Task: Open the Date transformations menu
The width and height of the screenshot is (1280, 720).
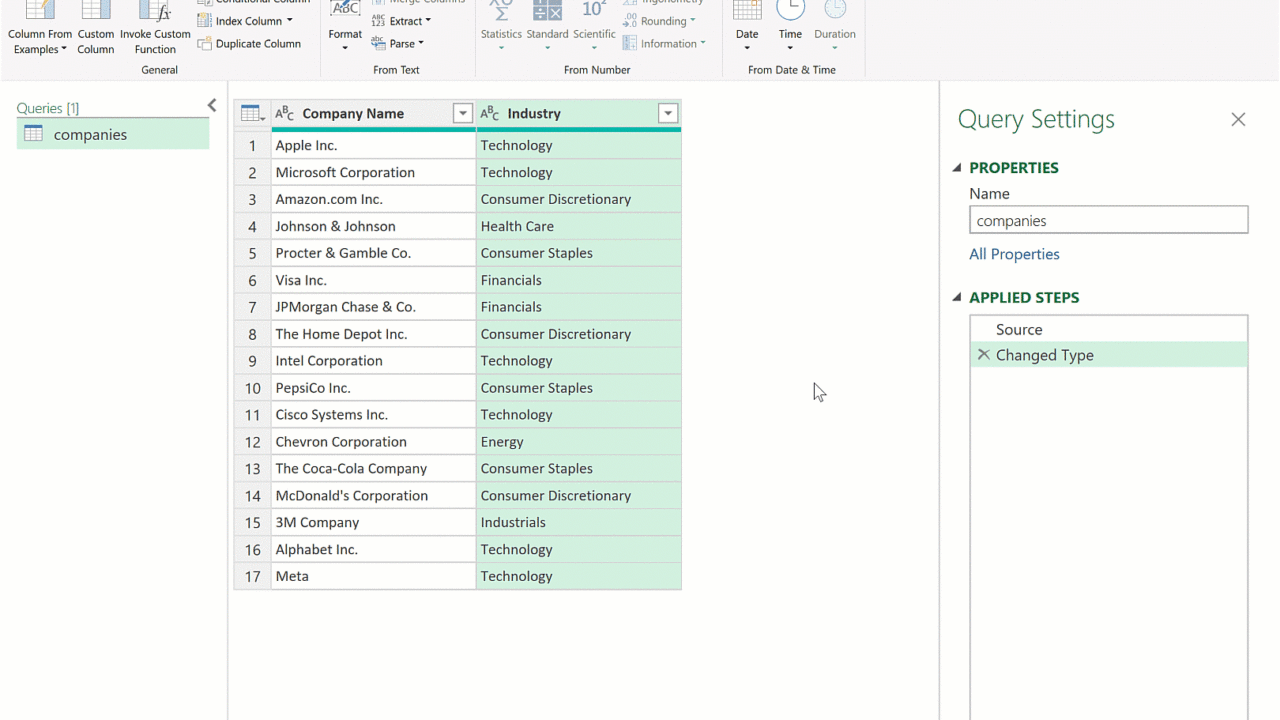Action: (x=747, y=35)
